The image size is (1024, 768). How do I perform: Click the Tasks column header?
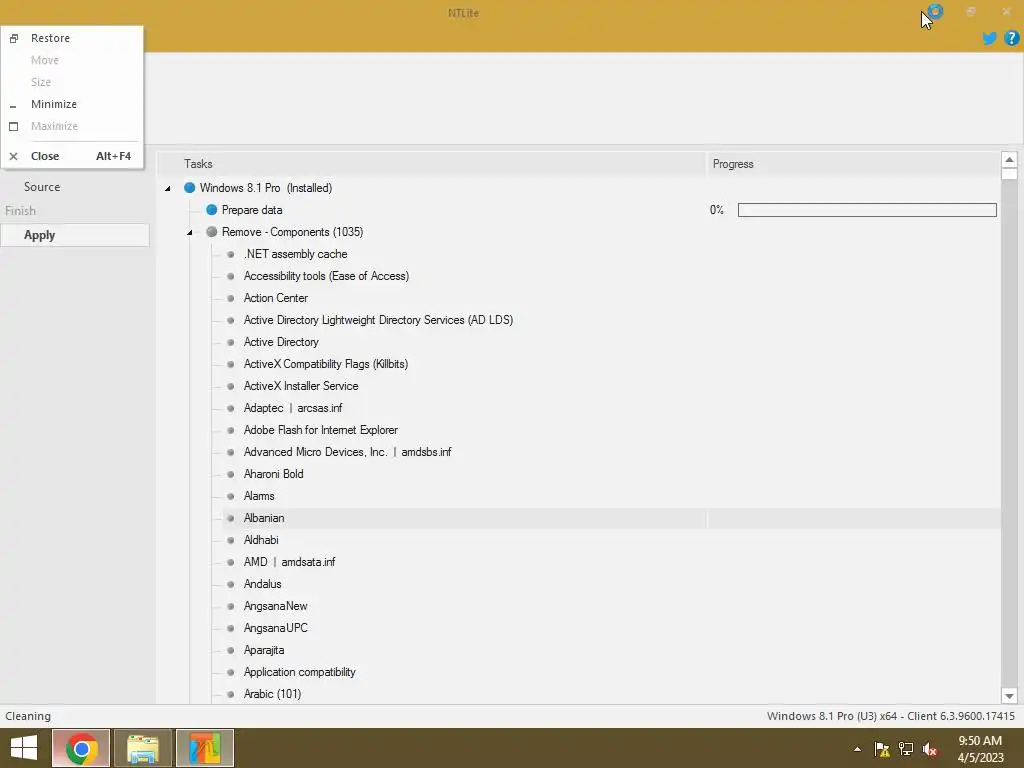click(431, 164)
